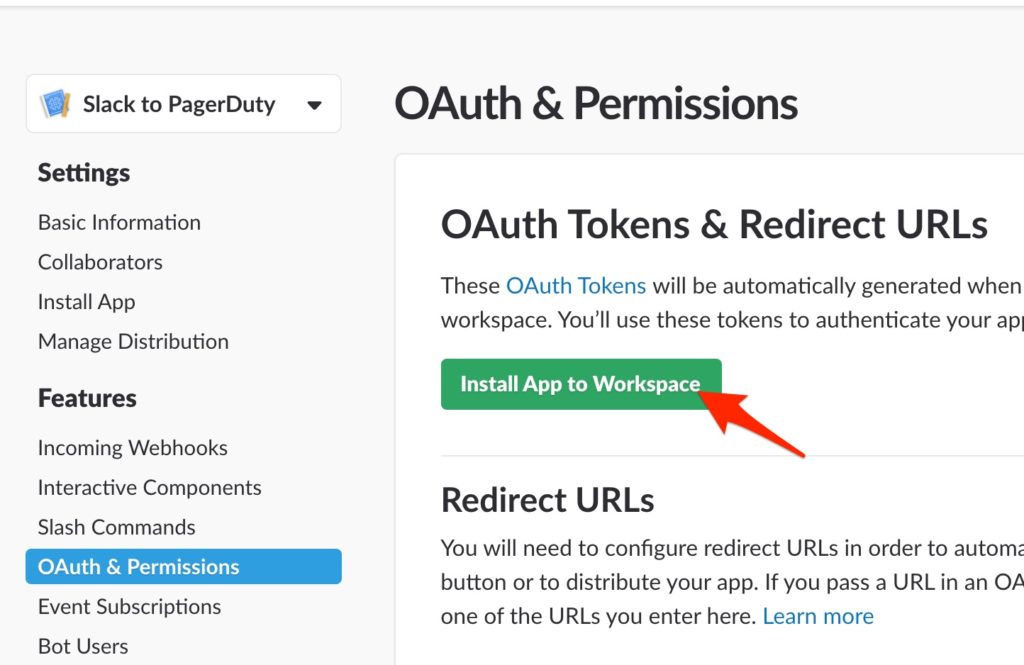Screen dimensions: 1024x665
Task: Select Install App in the sidebar
Action: pyautogui.click(x=86, y=302)
